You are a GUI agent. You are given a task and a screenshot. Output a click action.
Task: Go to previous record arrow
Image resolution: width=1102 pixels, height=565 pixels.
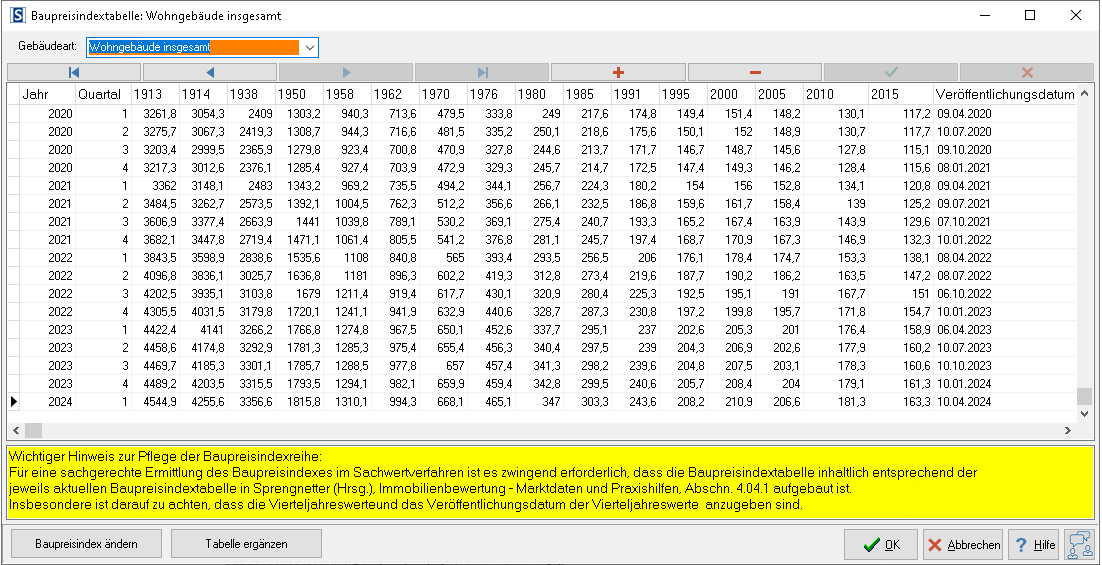[209, 72]
